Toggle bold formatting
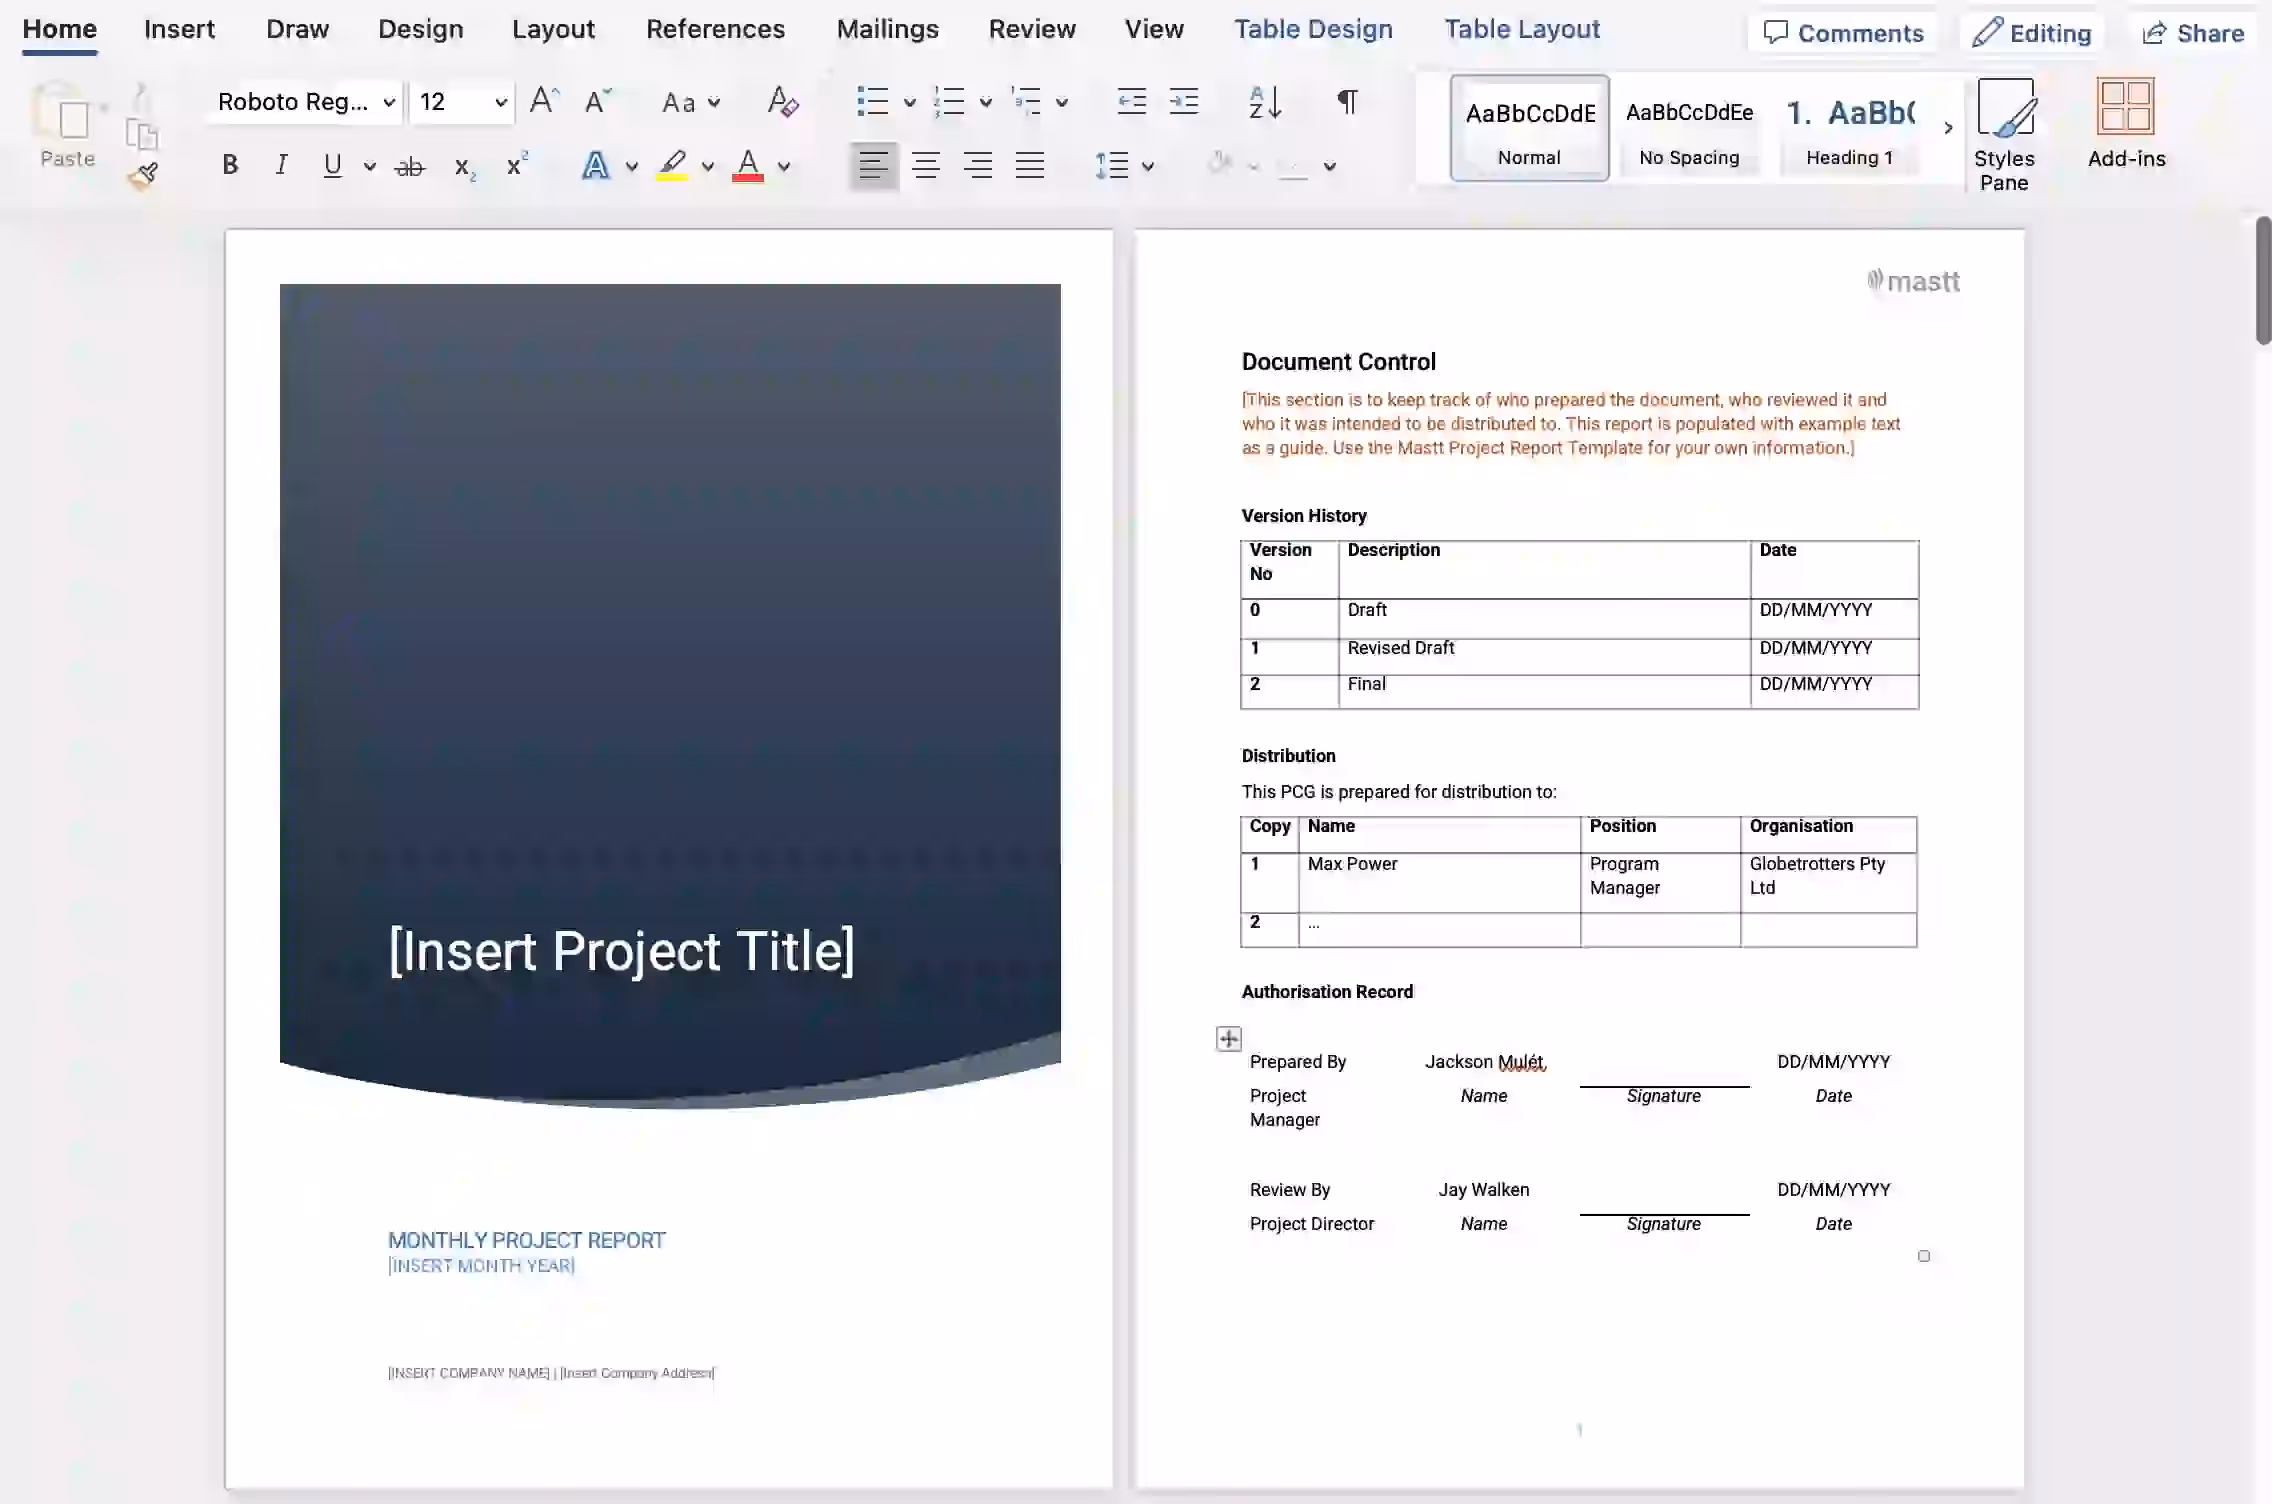Screen dimensions: 2272x1504 pos(230,165)
